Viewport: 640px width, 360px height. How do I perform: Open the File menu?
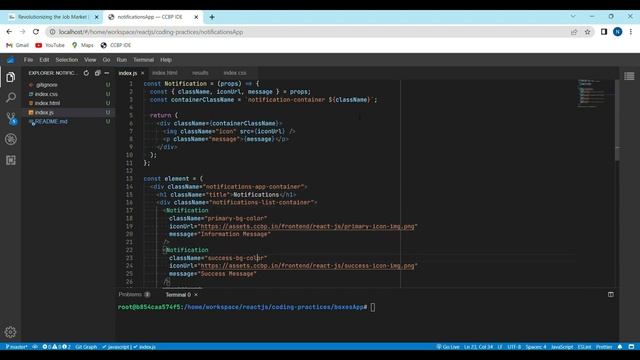tap(28, 60)
